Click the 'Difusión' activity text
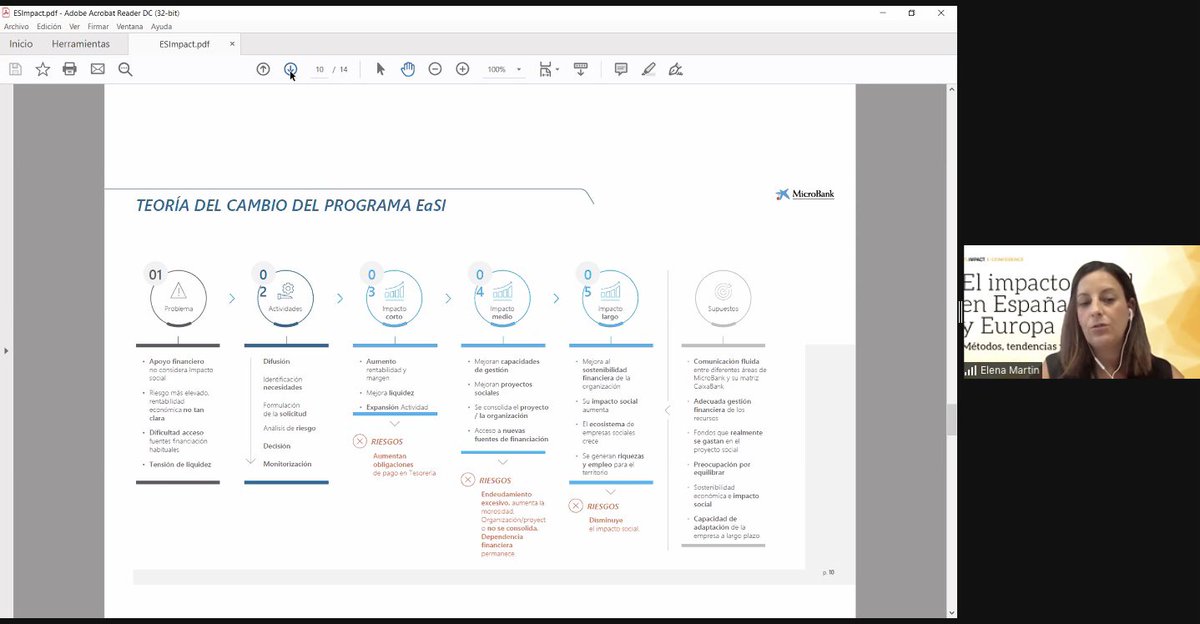 point(277,361)
